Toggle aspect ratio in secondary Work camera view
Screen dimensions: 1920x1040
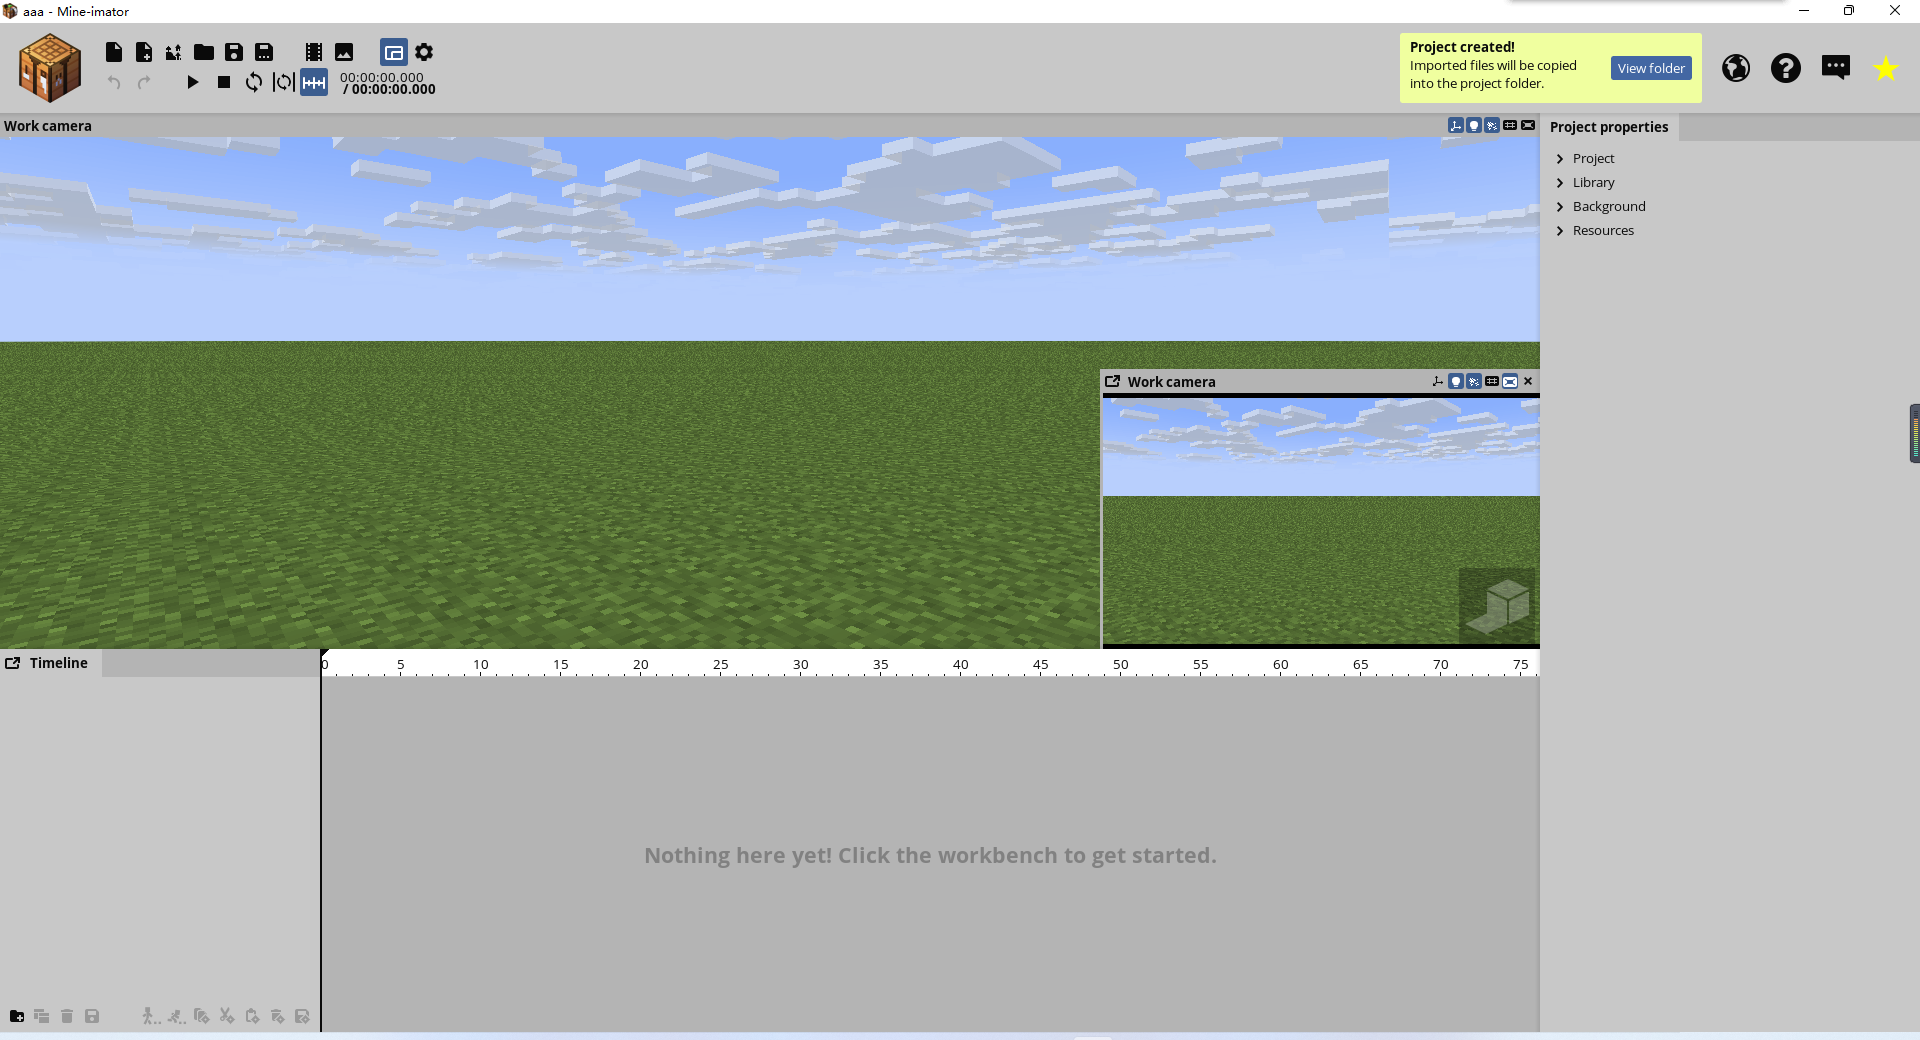click(x=1510, y=381)
